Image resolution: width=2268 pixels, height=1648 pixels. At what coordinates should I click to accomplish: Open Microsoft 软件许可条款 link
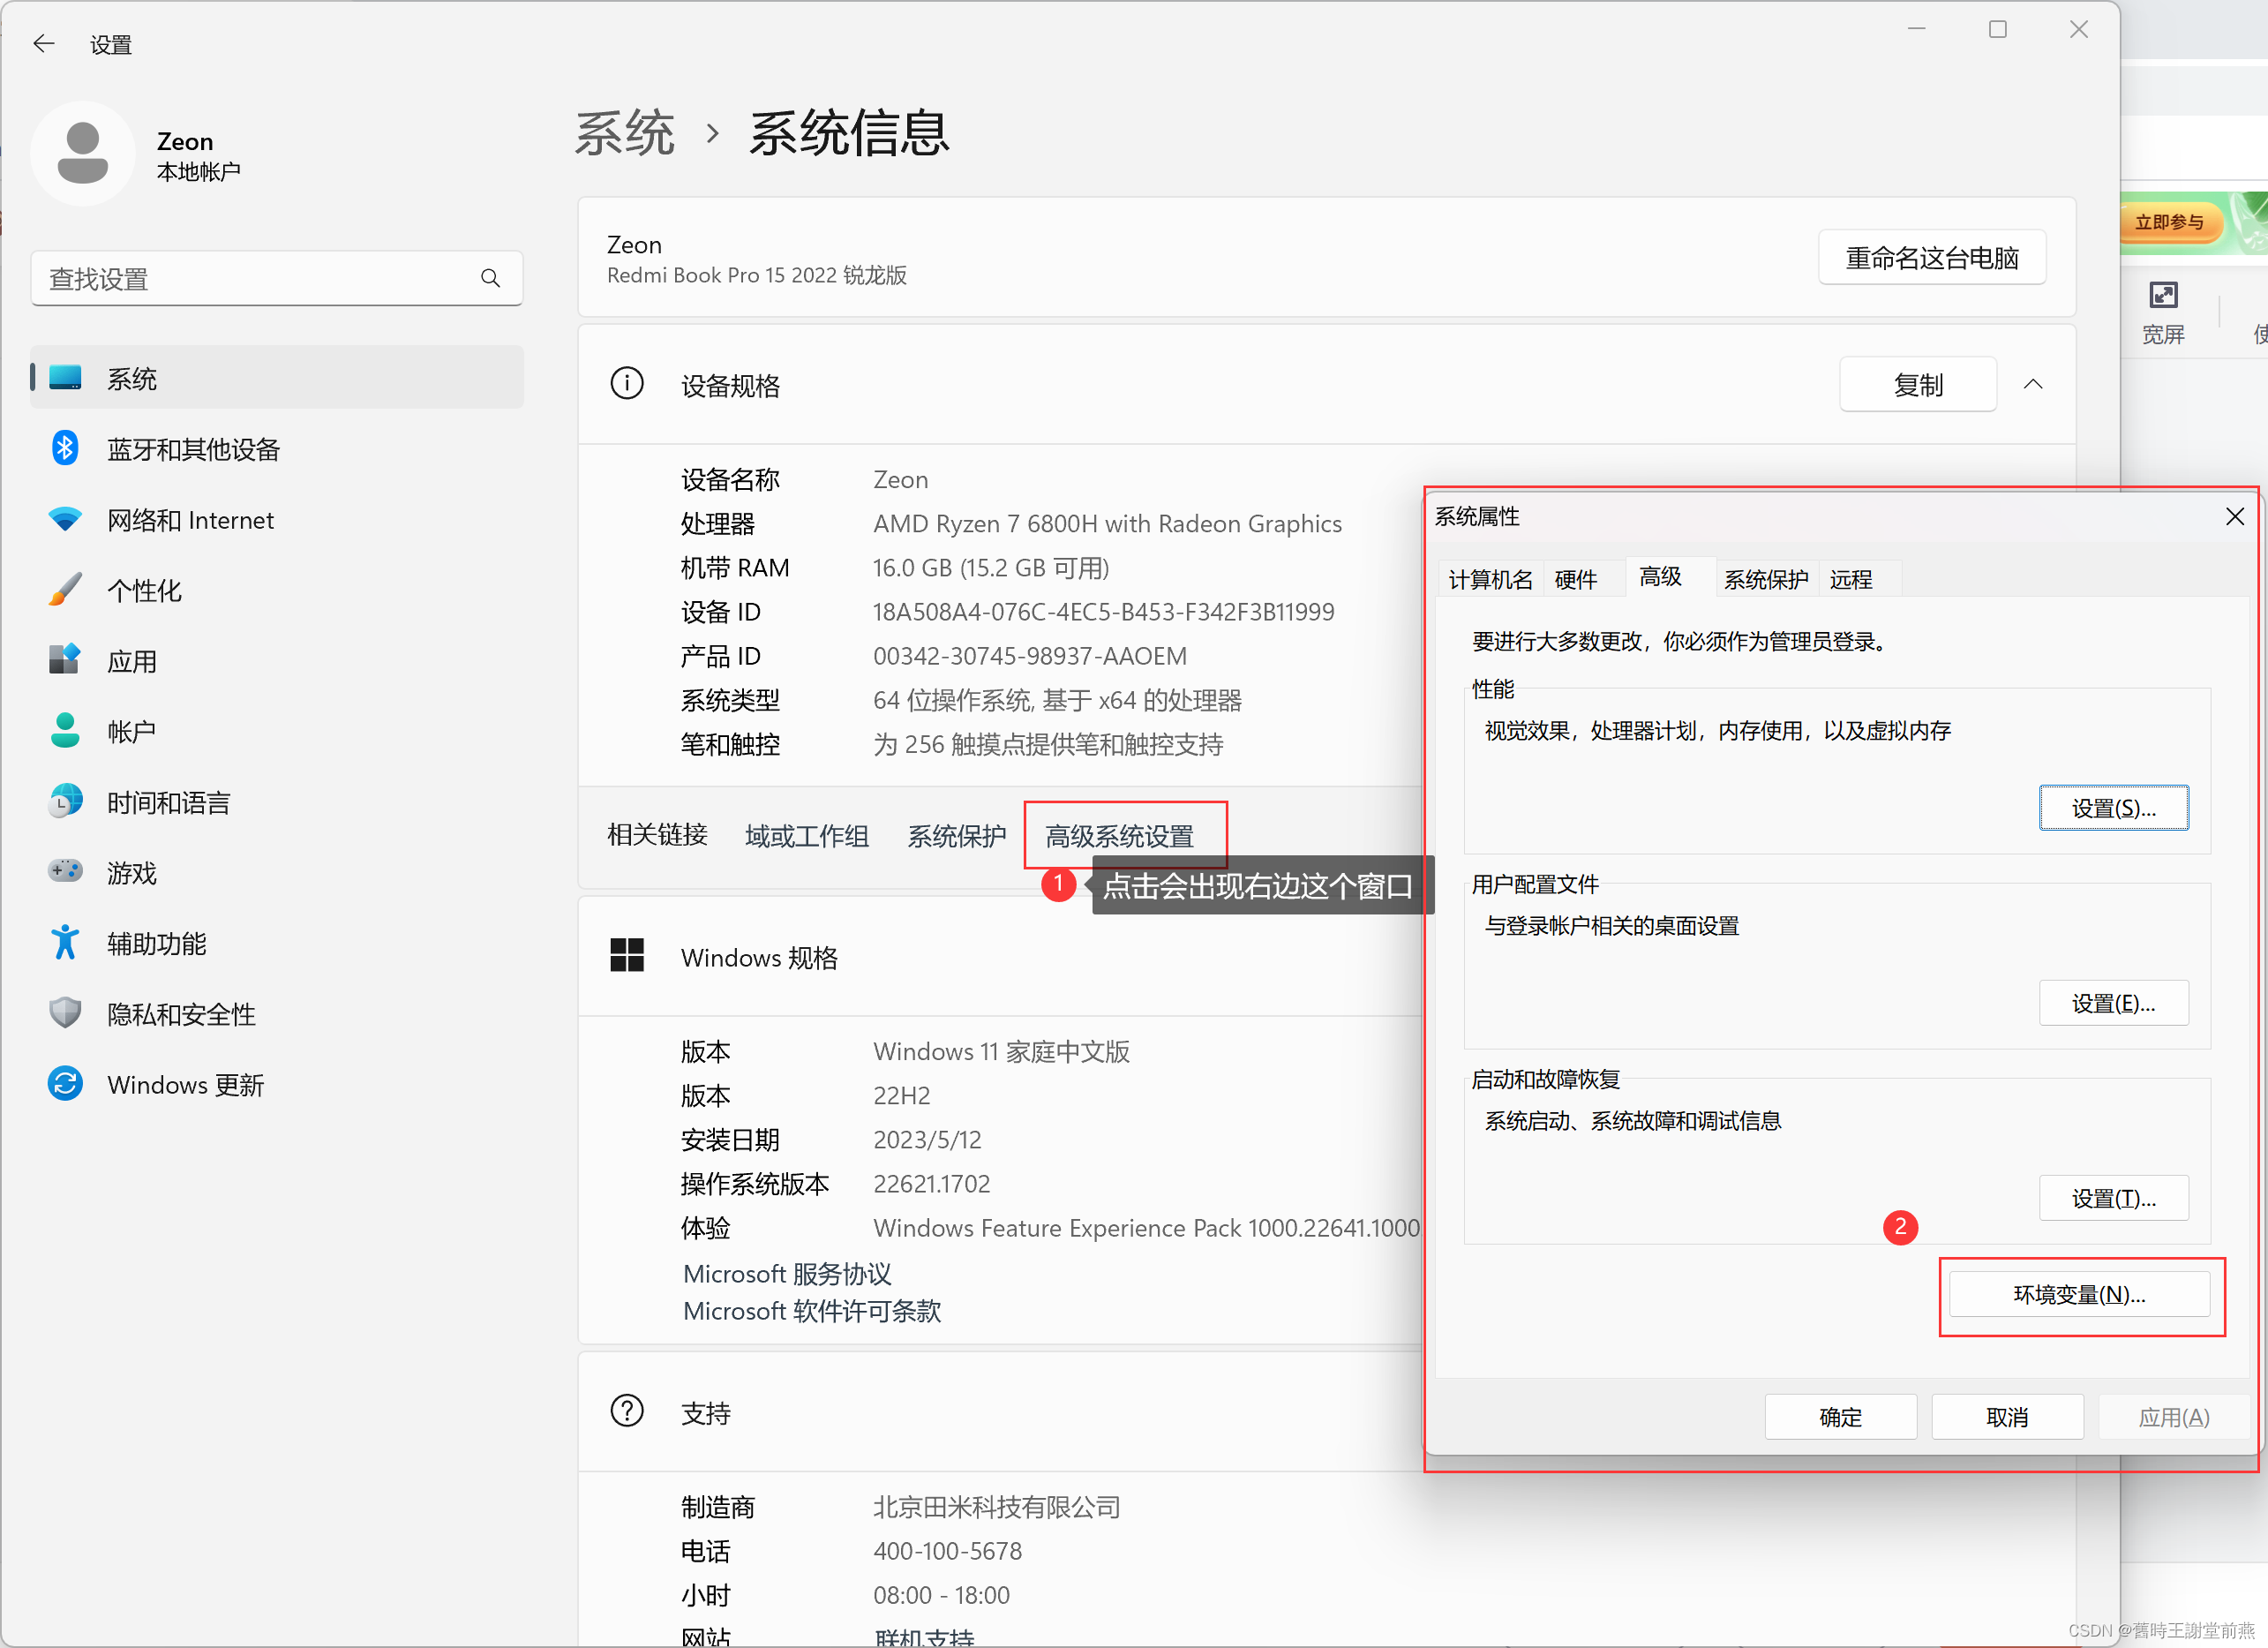pyautogui.click(x=812, y=1312)
